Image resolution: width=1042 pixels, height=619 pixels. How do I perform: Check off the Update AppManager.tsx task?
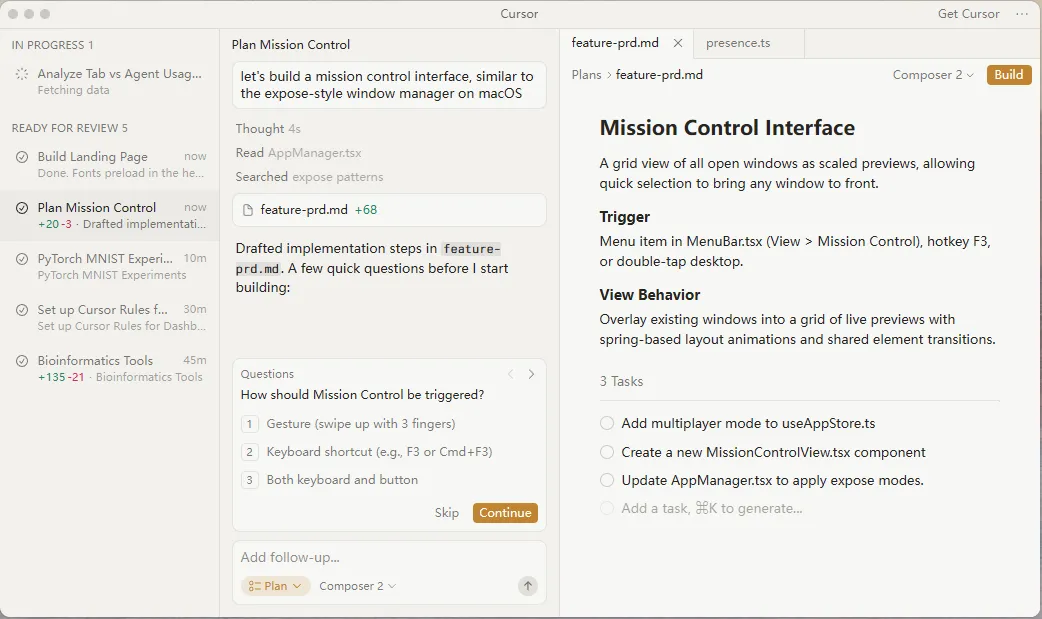(x=607, y=480)
